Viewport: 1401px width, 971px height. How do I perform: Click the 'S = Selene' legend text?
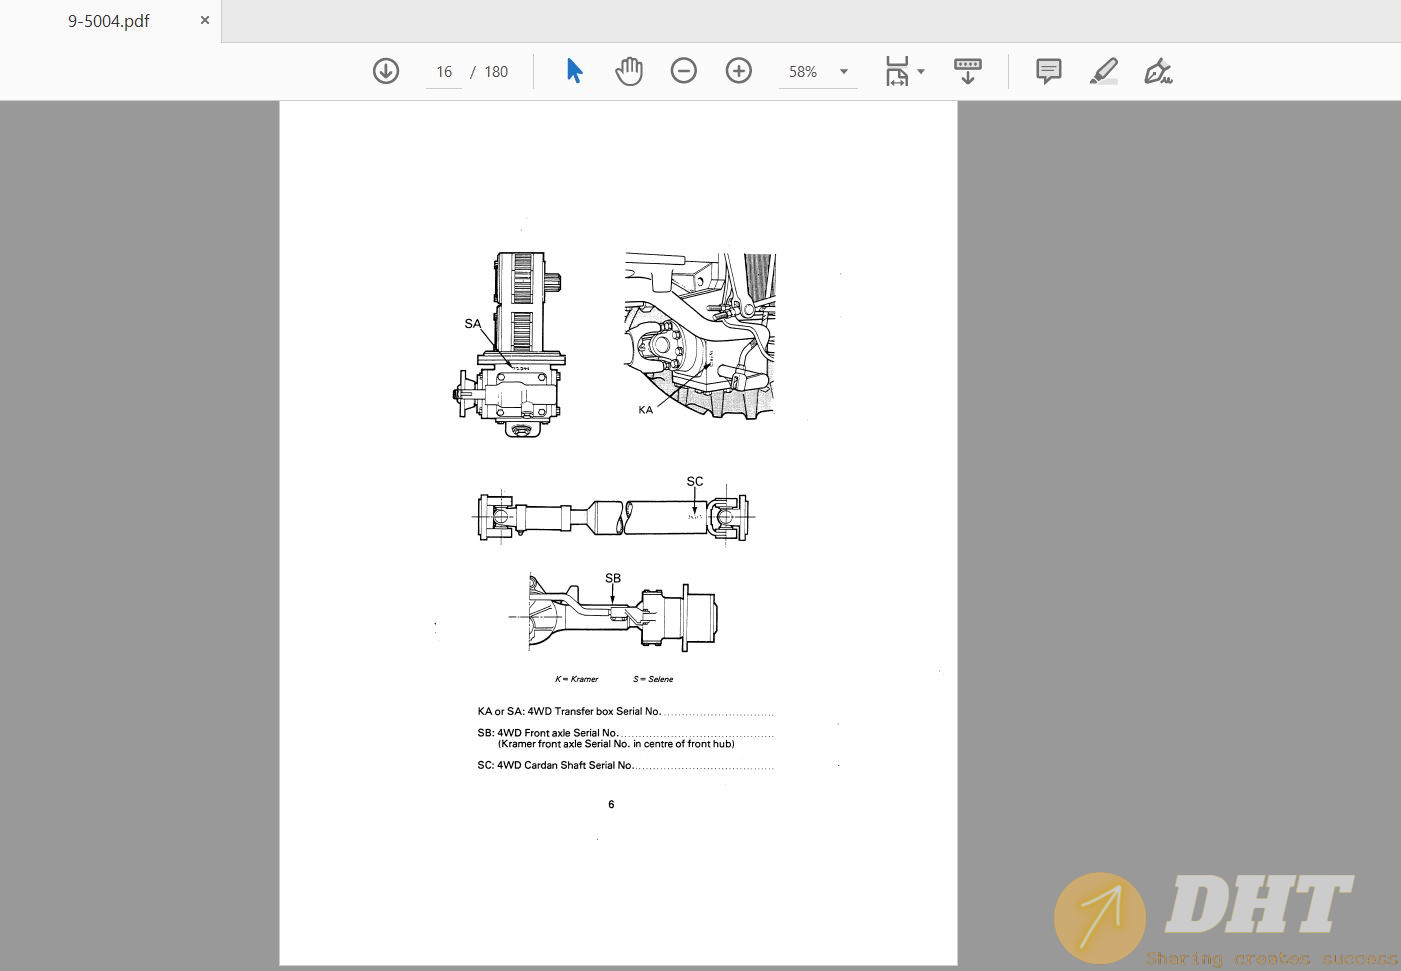click(x=653, y=679)
